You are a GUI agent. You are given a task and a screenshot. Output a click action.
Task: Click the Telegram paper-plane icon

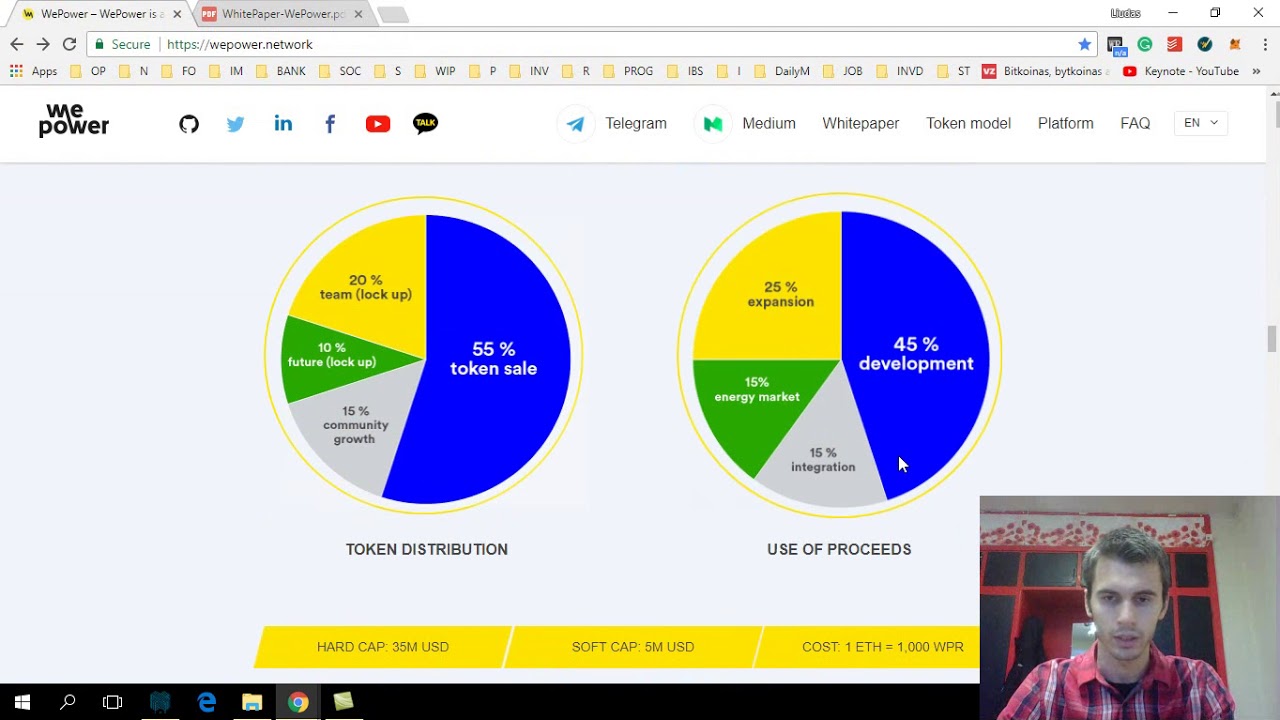click(x=575, y=123)
